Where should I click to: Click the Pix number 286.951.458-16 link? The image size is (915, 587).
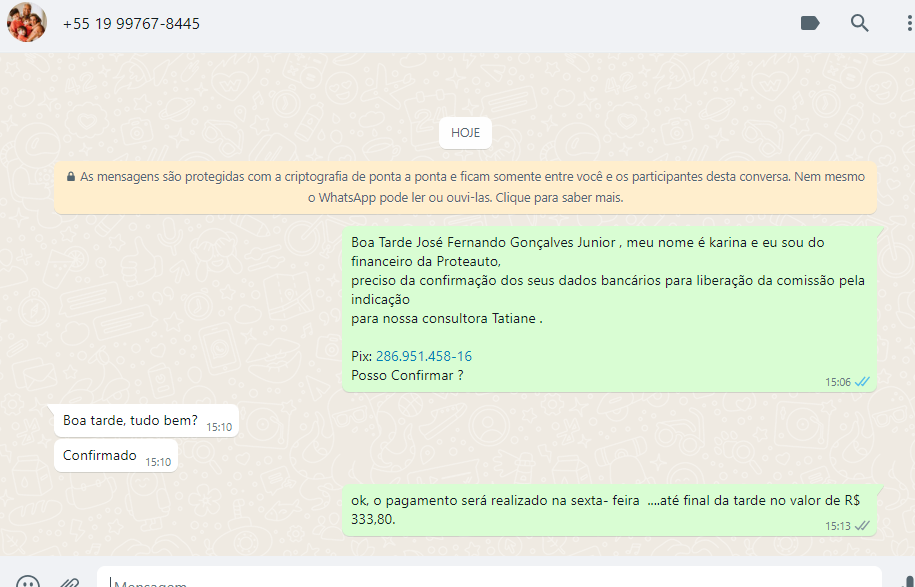tap(423, 356)
